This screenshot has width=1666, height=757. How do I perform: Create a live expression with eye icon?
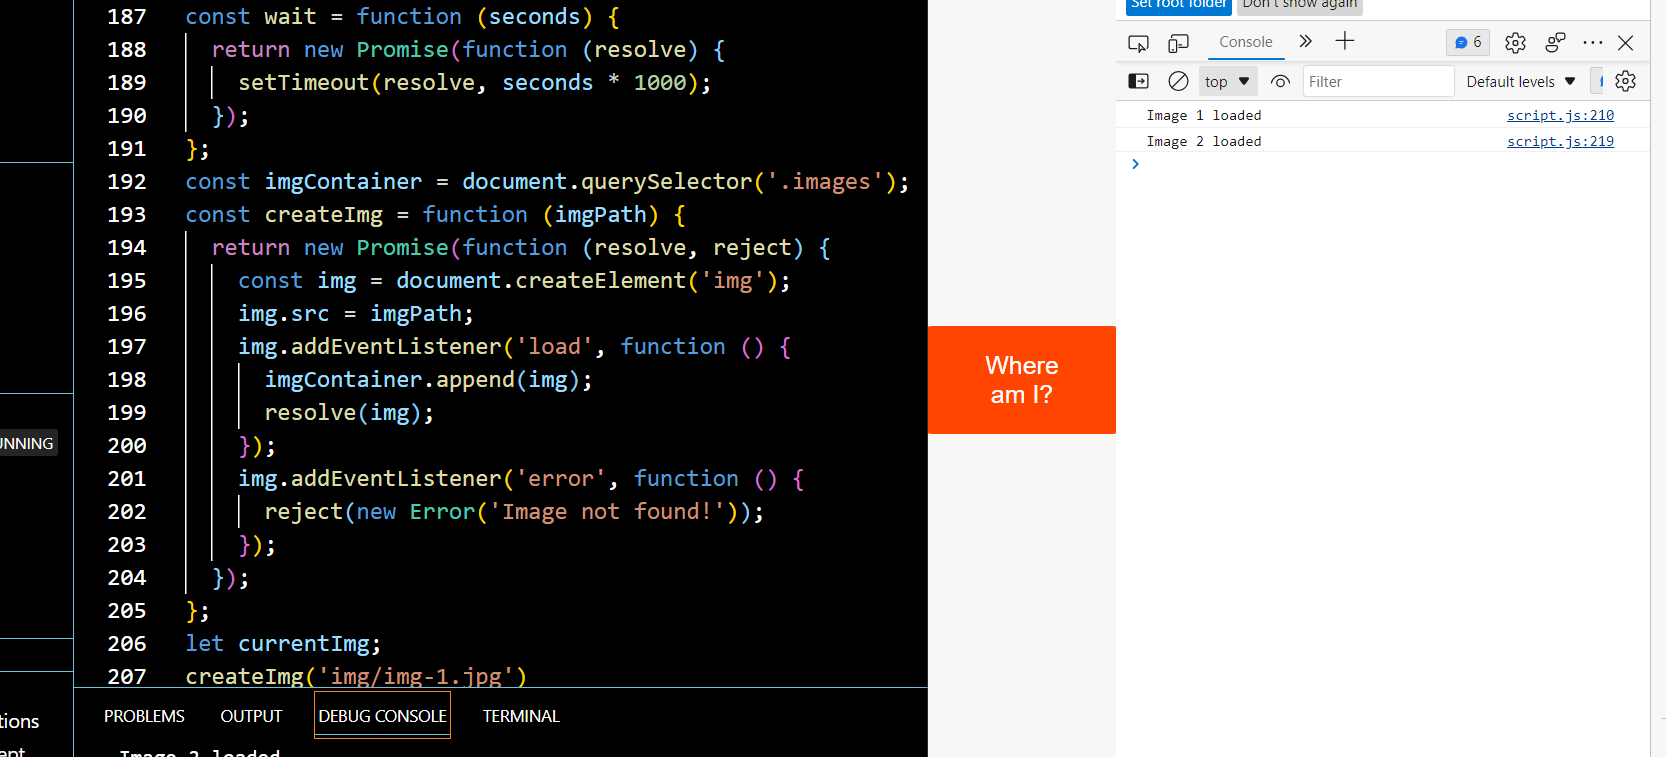pos(1280,82)
